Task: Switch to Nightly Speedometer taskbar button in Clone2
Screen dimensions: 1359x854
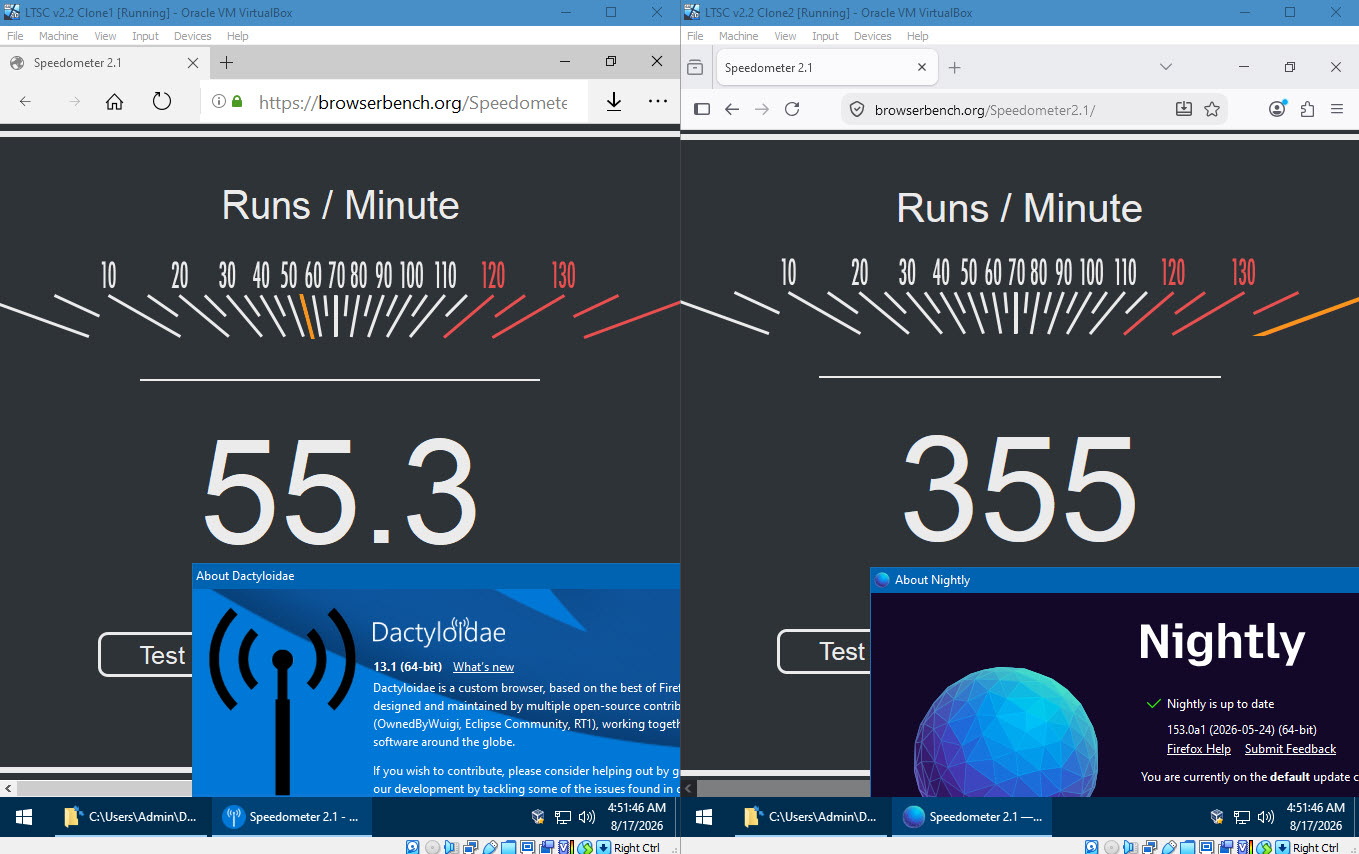Action: click(972, 817)
